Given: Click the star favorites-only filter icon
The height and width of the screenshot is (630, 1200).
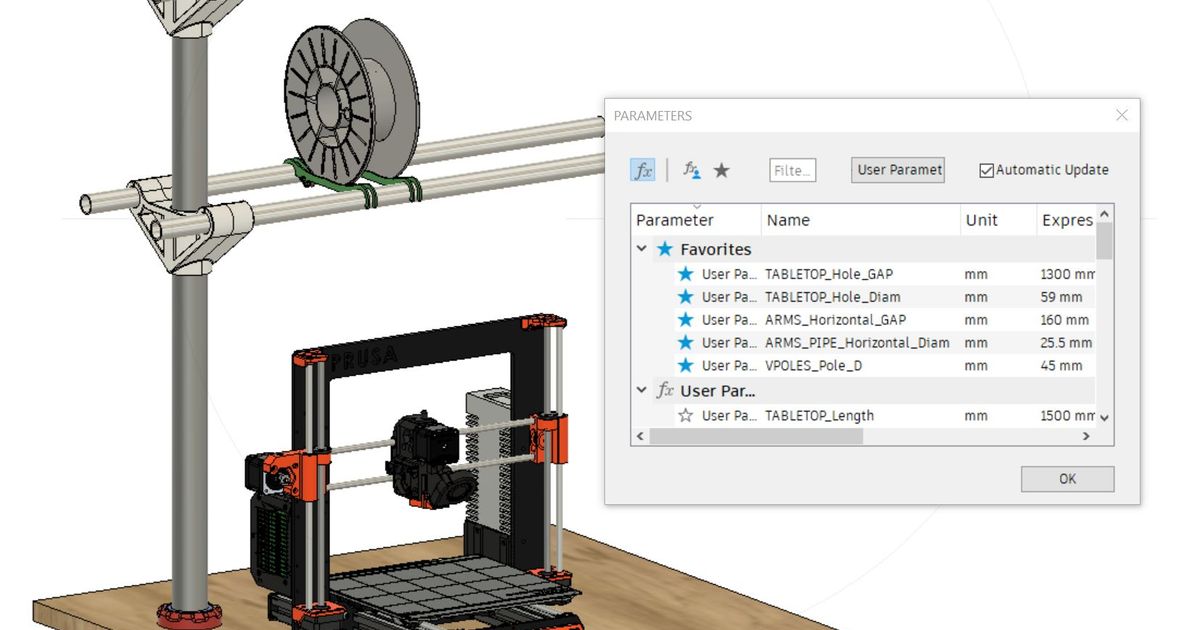Looking at the screenshot, I should 722,170.
